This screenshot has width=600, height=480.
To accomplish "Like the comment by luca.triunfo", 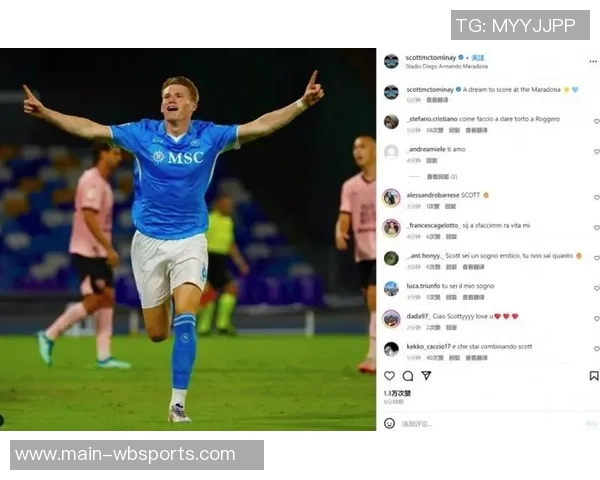I will [596, 288].
